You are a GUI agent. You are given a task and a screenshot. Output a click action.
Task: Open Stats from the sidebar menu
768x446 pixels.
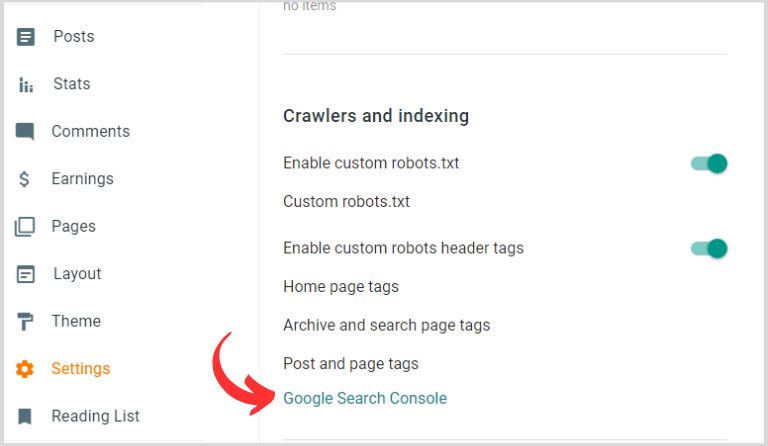[x=72, y=84]
